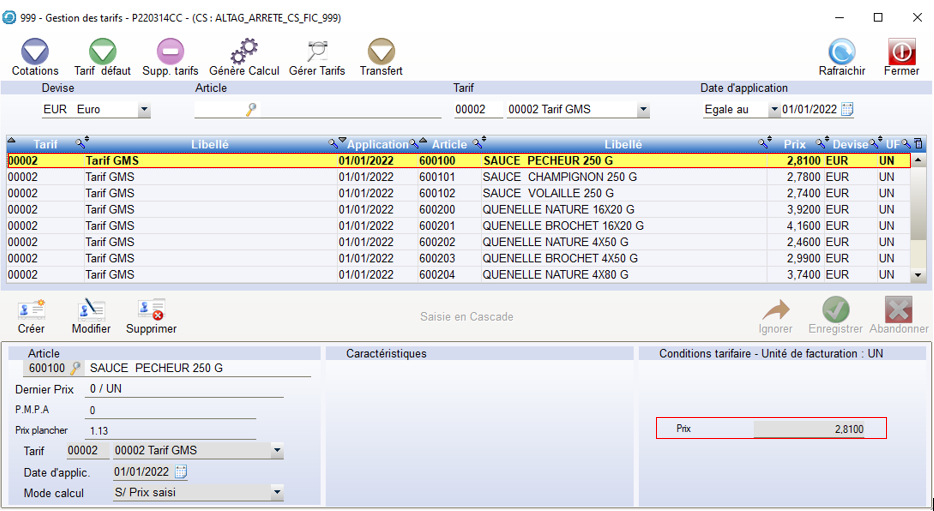
Task: Open the calendar picker beside the top date field
Action: pyautogui.click(x=847, y=110)
